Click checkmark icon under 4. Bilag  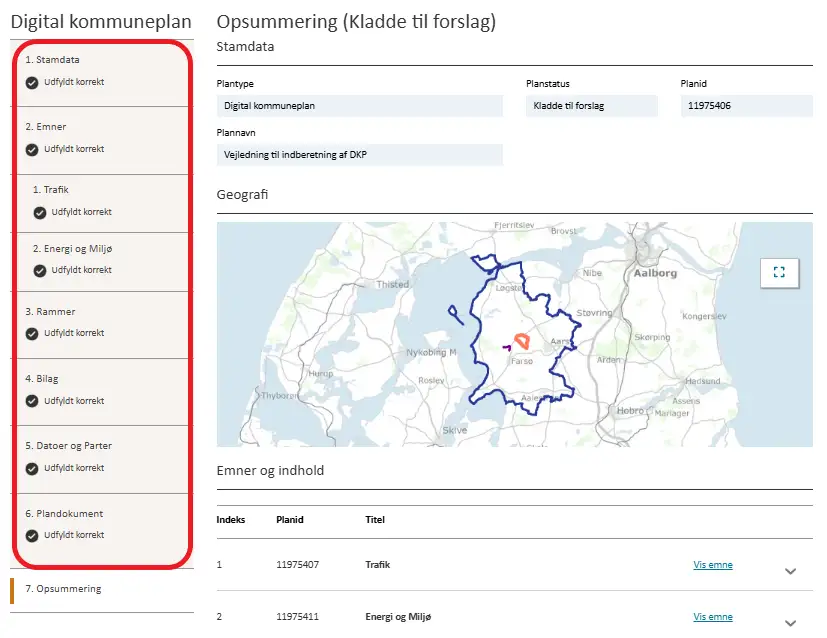[x=32, y=401]
